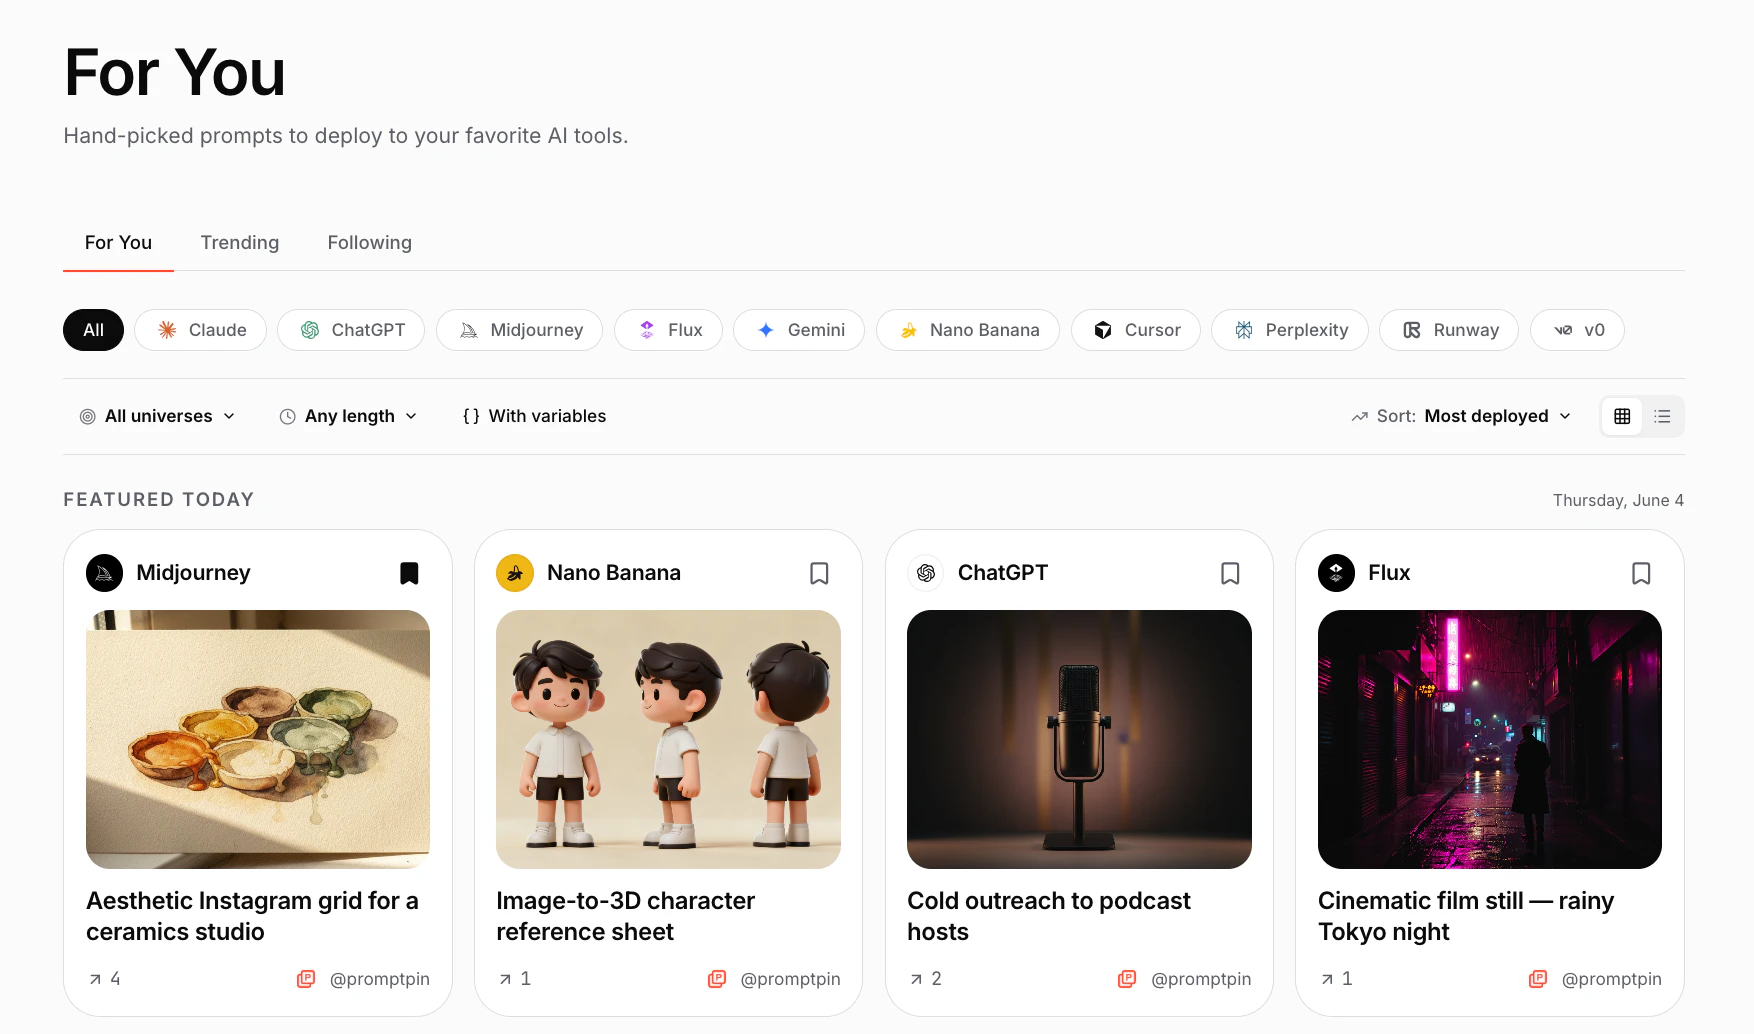
Task: Switch to list view layout
Action: coord(1662,416)
